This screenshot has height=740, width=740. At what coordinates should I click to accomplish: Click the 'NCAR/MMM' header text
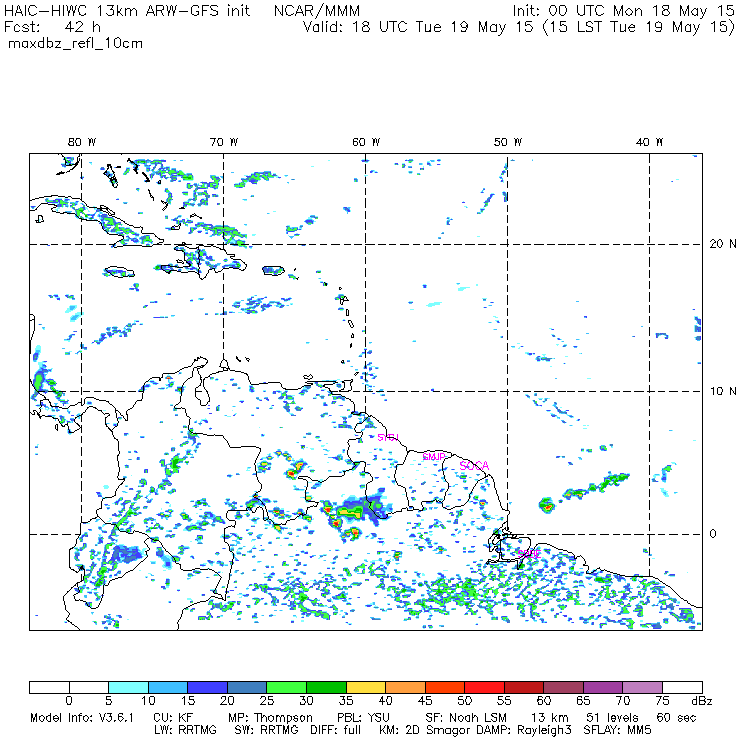(x=317, y=10)
